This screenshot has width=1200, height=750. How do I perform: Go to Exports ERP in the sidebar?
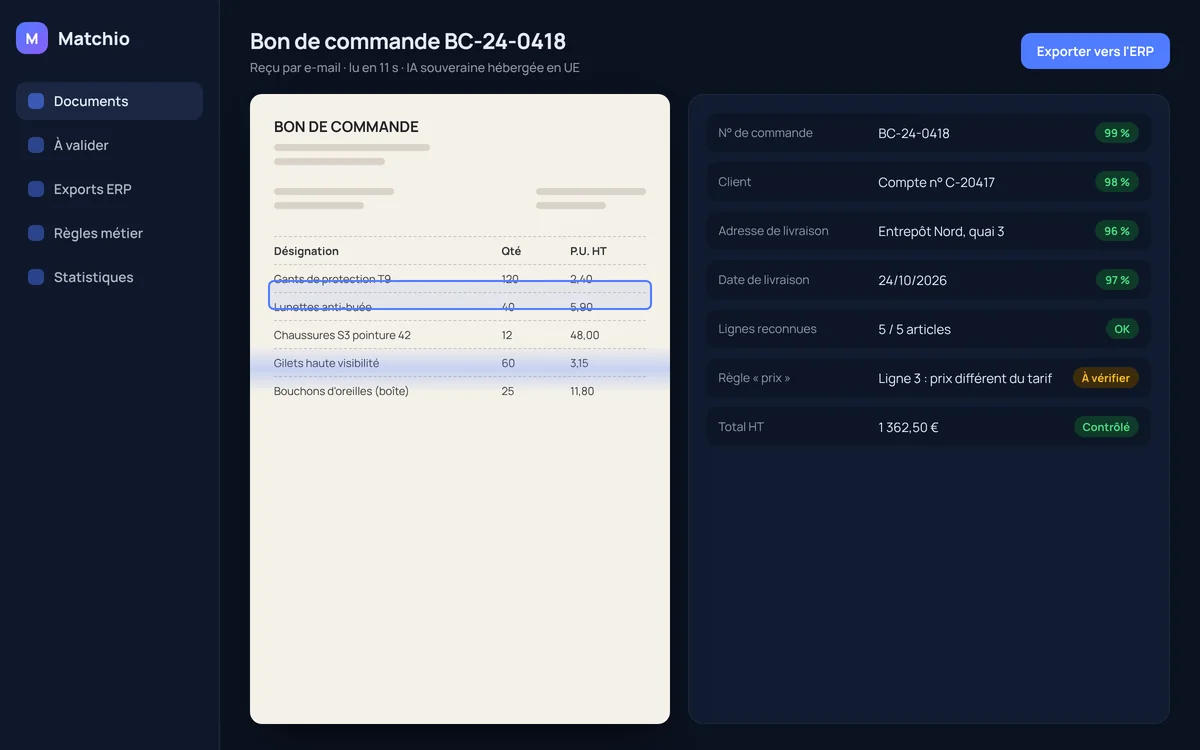(109, 189)
